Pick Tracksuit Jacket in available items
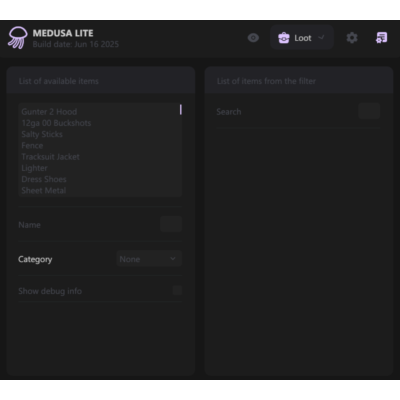This screenshot has height=400, width=400. (50, 157)
